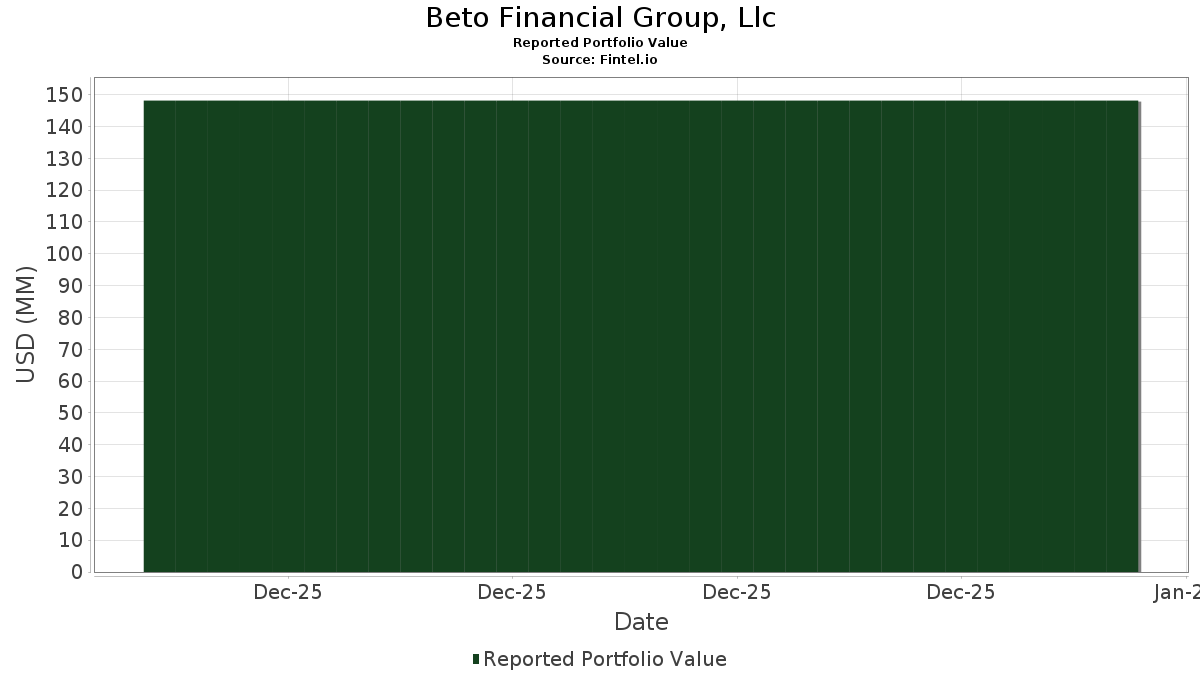The width and height of the screenshot is (1200, 675).
Task: Click the 80 y-axis tick label
Action: point(70,318)
